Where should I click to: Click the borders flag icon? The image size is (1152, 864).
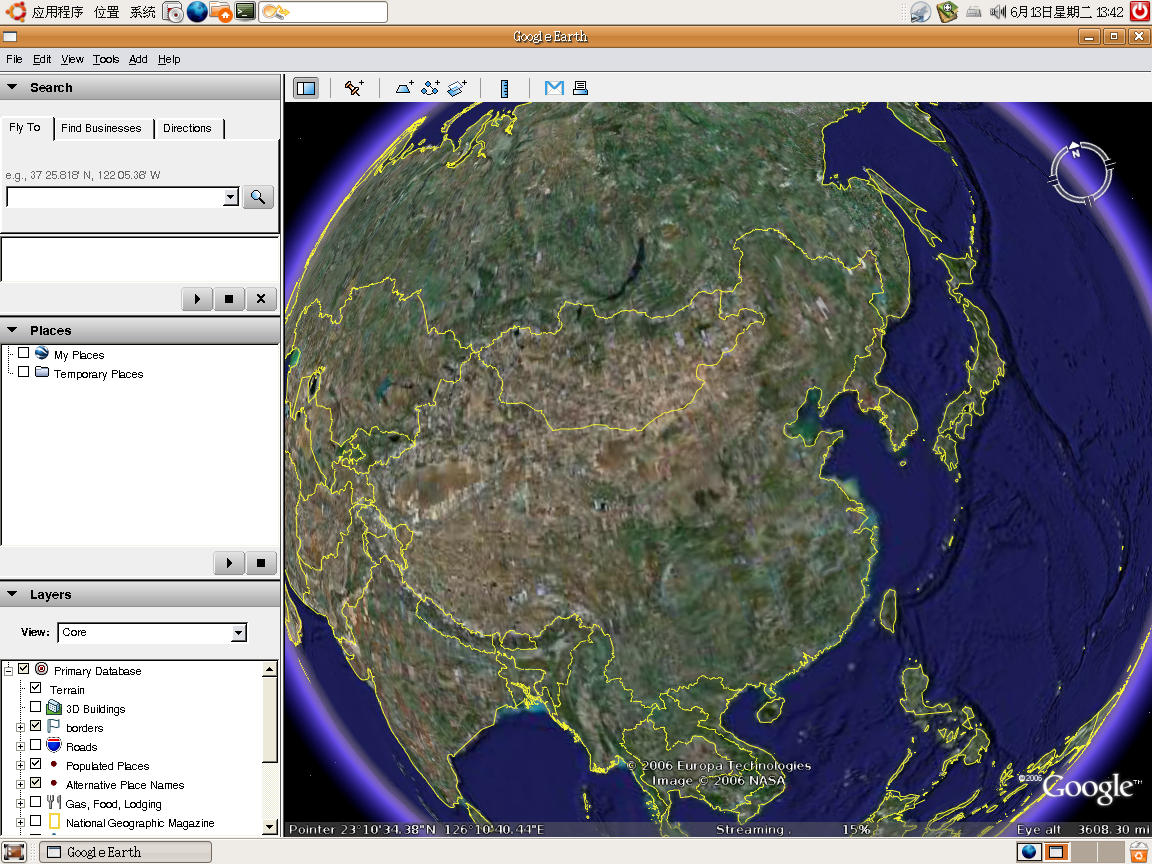54,727
